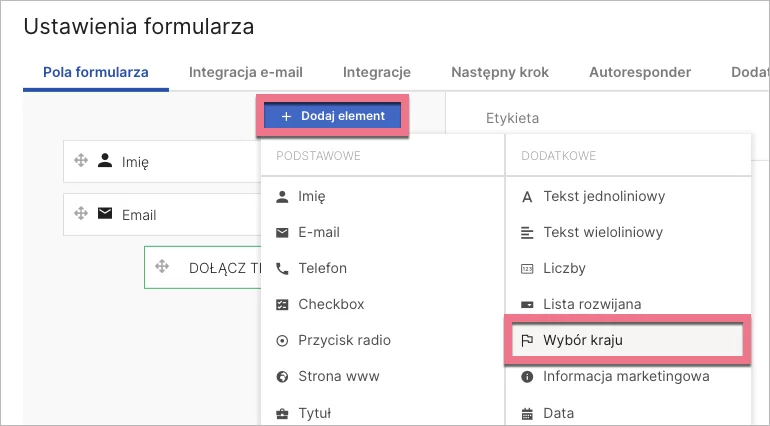Screen dimensions: 770x426
Task: Click the globe icon next to Strona www
Action: [282, 376]
